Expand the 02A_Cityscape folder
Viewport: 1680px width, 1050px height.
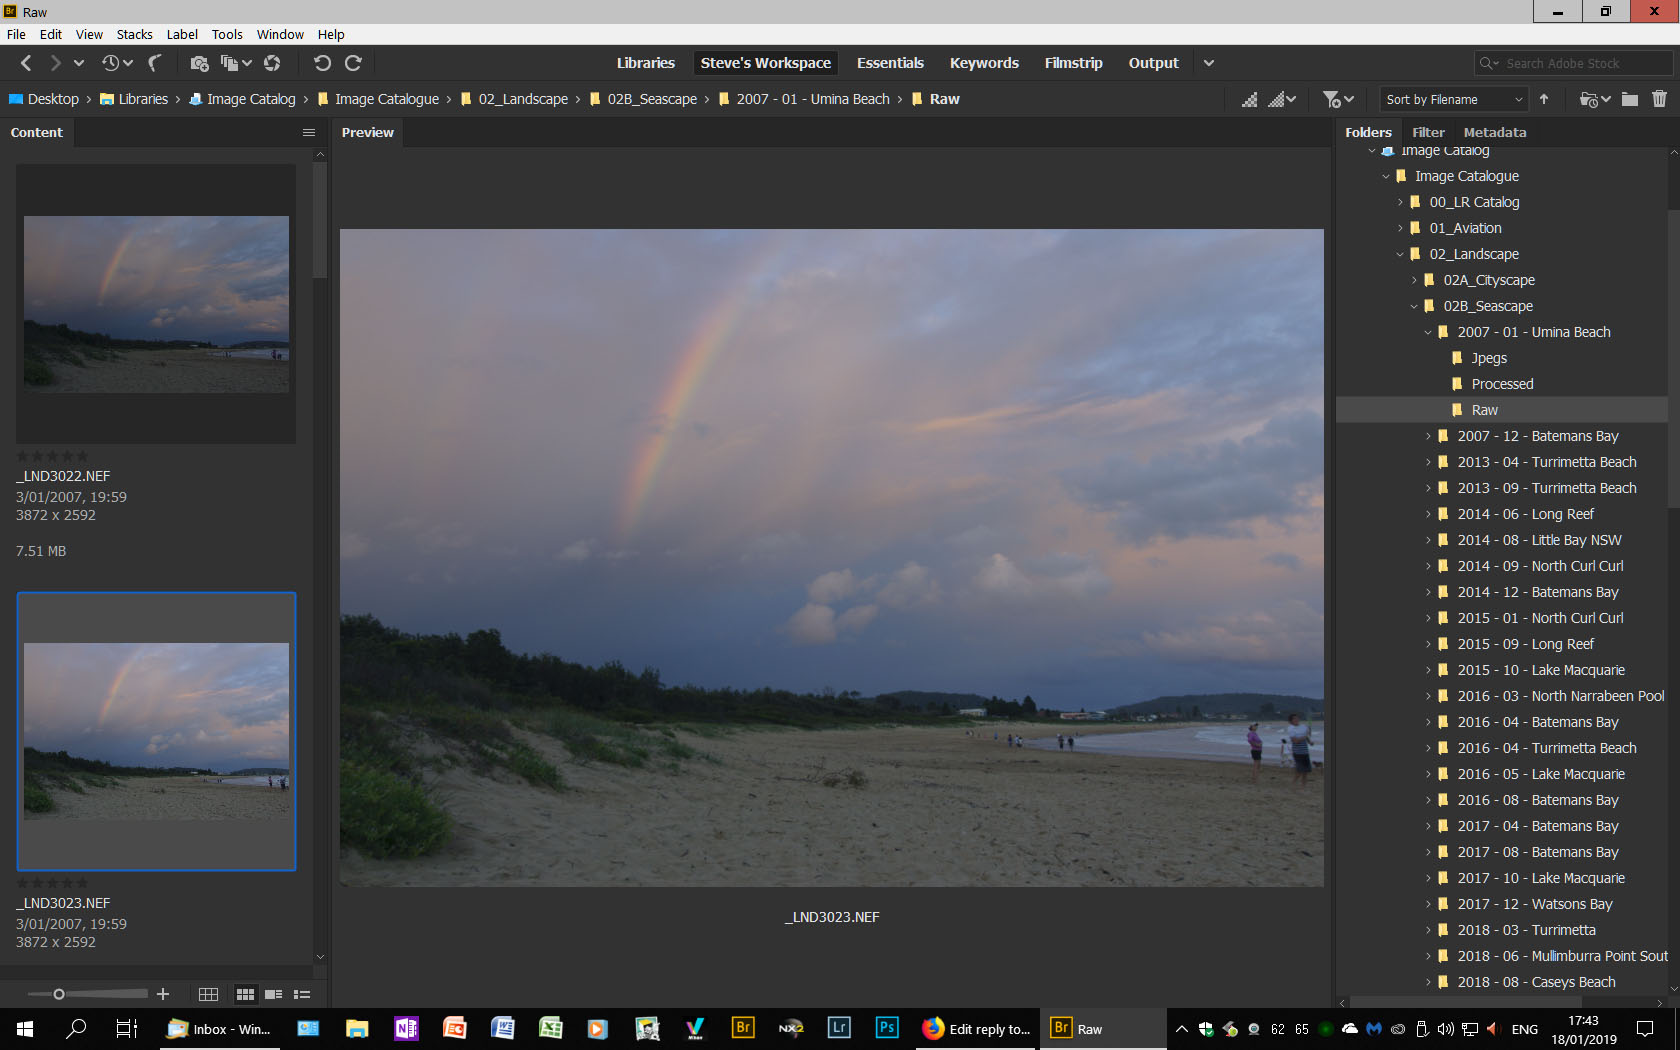tap(1414, 280)
